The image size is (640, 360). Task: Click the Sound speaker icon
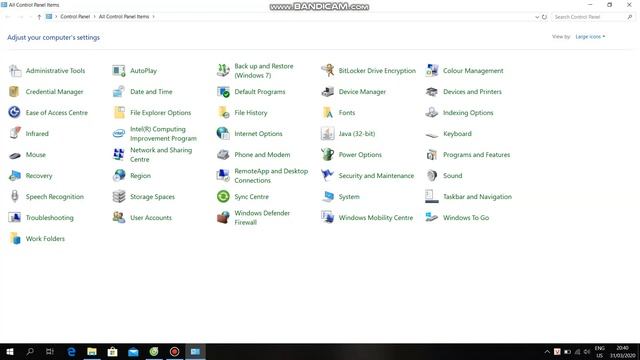[x=432, y=176]
